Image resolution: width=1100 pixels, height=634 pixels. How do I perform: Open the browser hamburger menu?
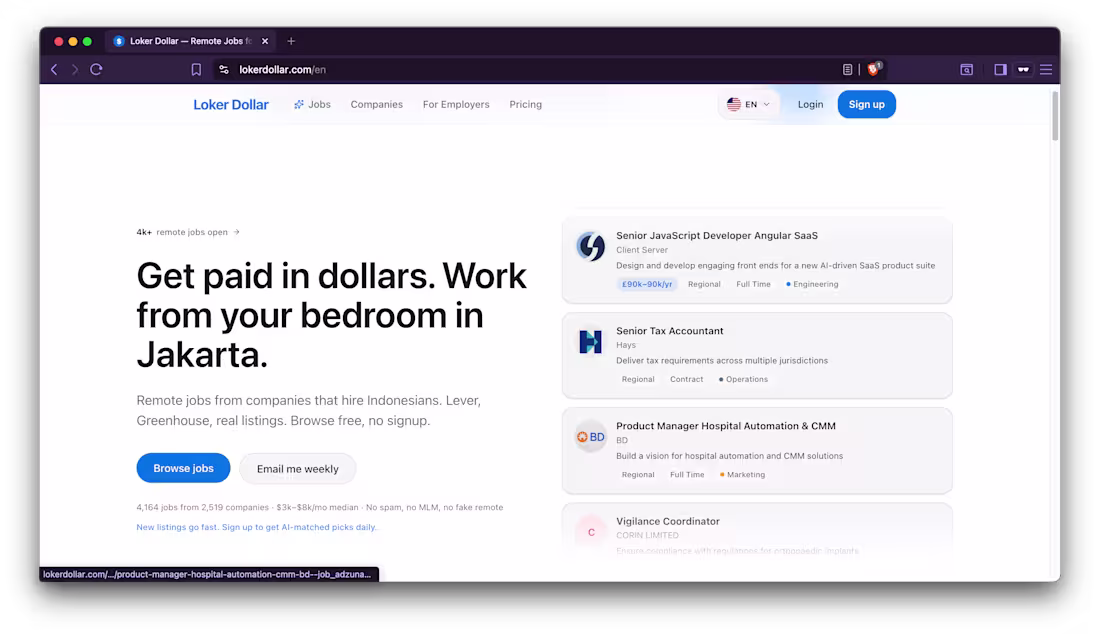point(1046,69)
